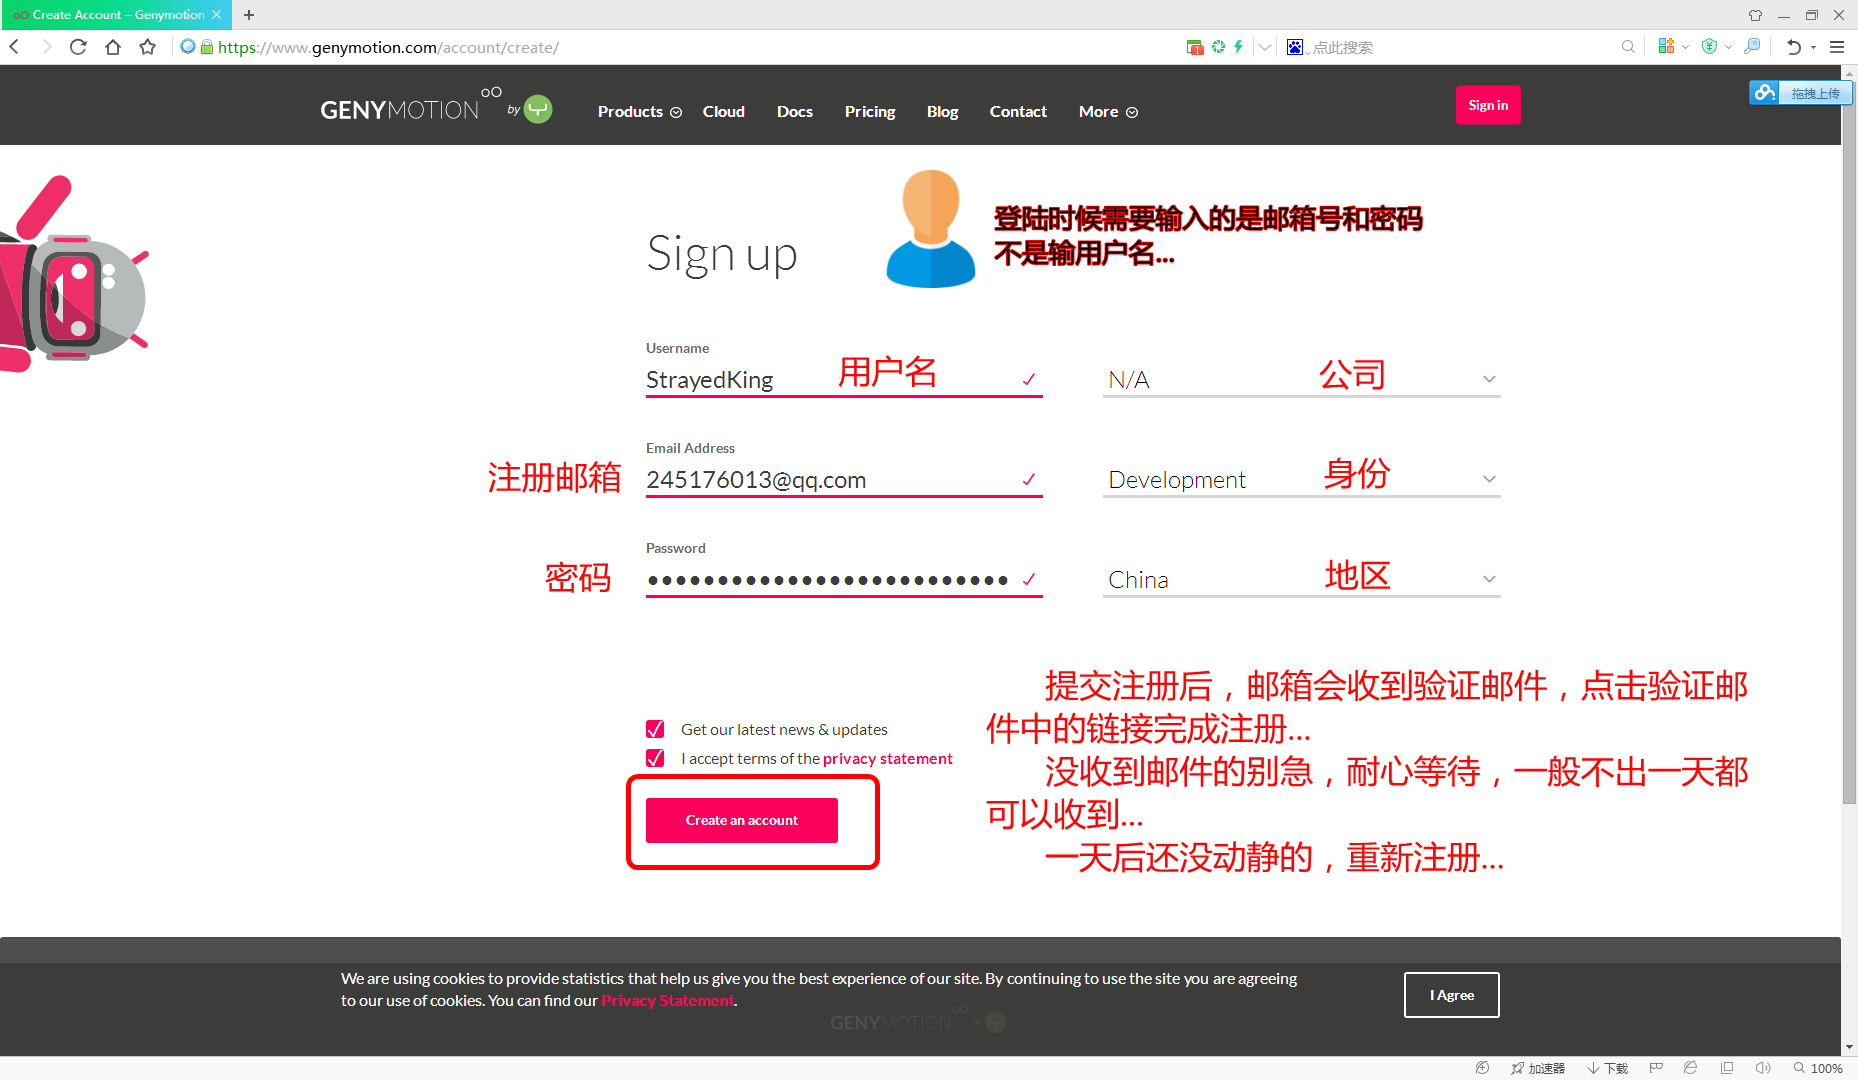Click the green padlock security icon
Viewport: 1858px width, 1080px height.
click(207, 47)
